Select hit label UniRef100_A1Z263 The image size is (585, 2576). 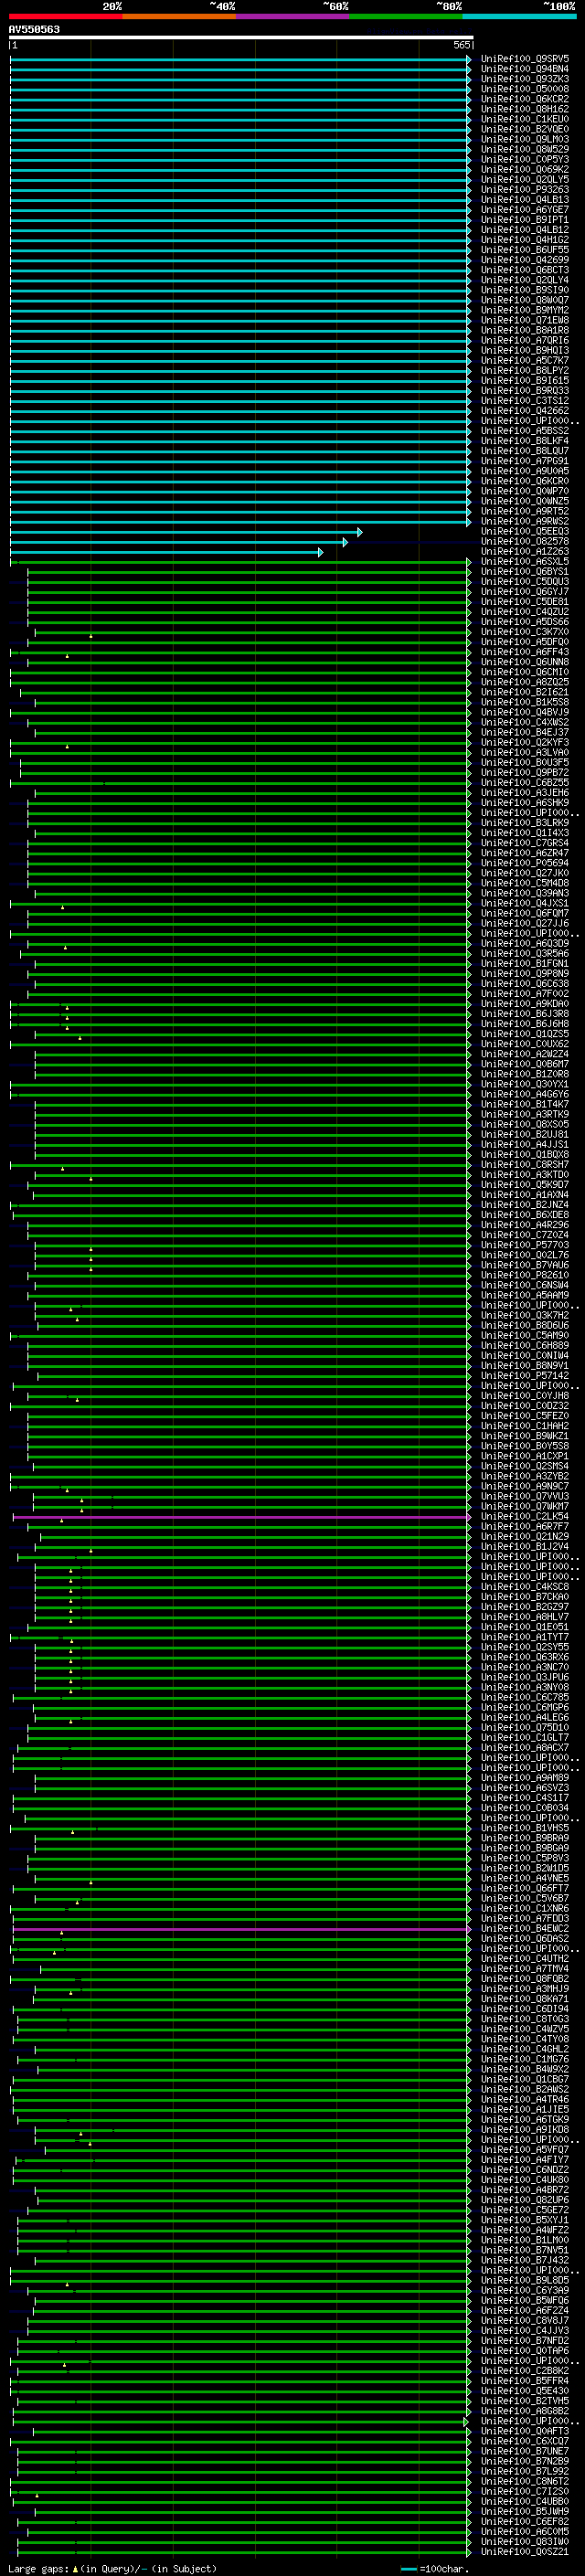pyautogui.click(x=525, y=552)
